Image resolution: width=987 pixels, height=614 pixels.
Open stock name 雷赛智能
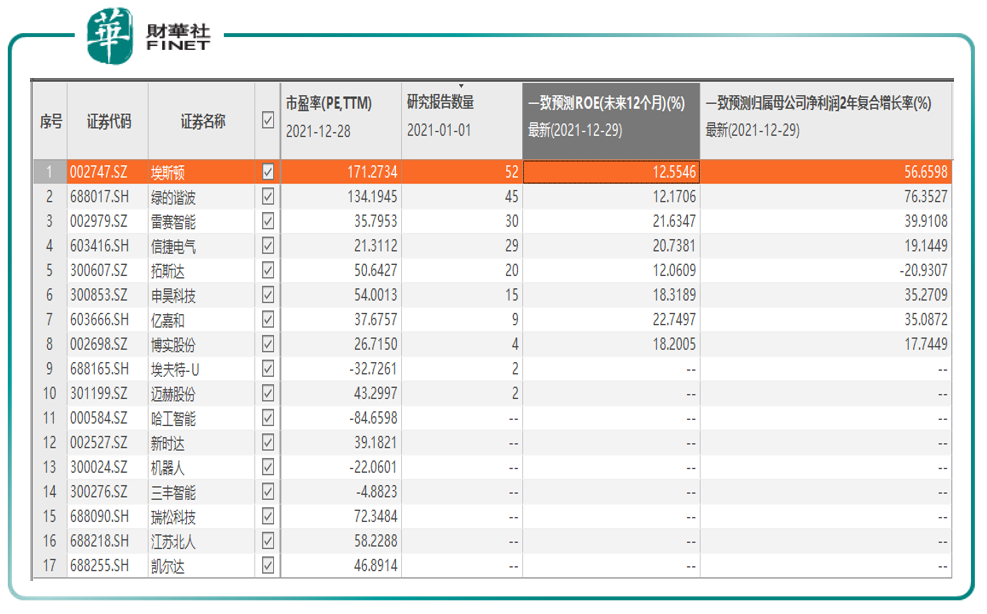173,222
